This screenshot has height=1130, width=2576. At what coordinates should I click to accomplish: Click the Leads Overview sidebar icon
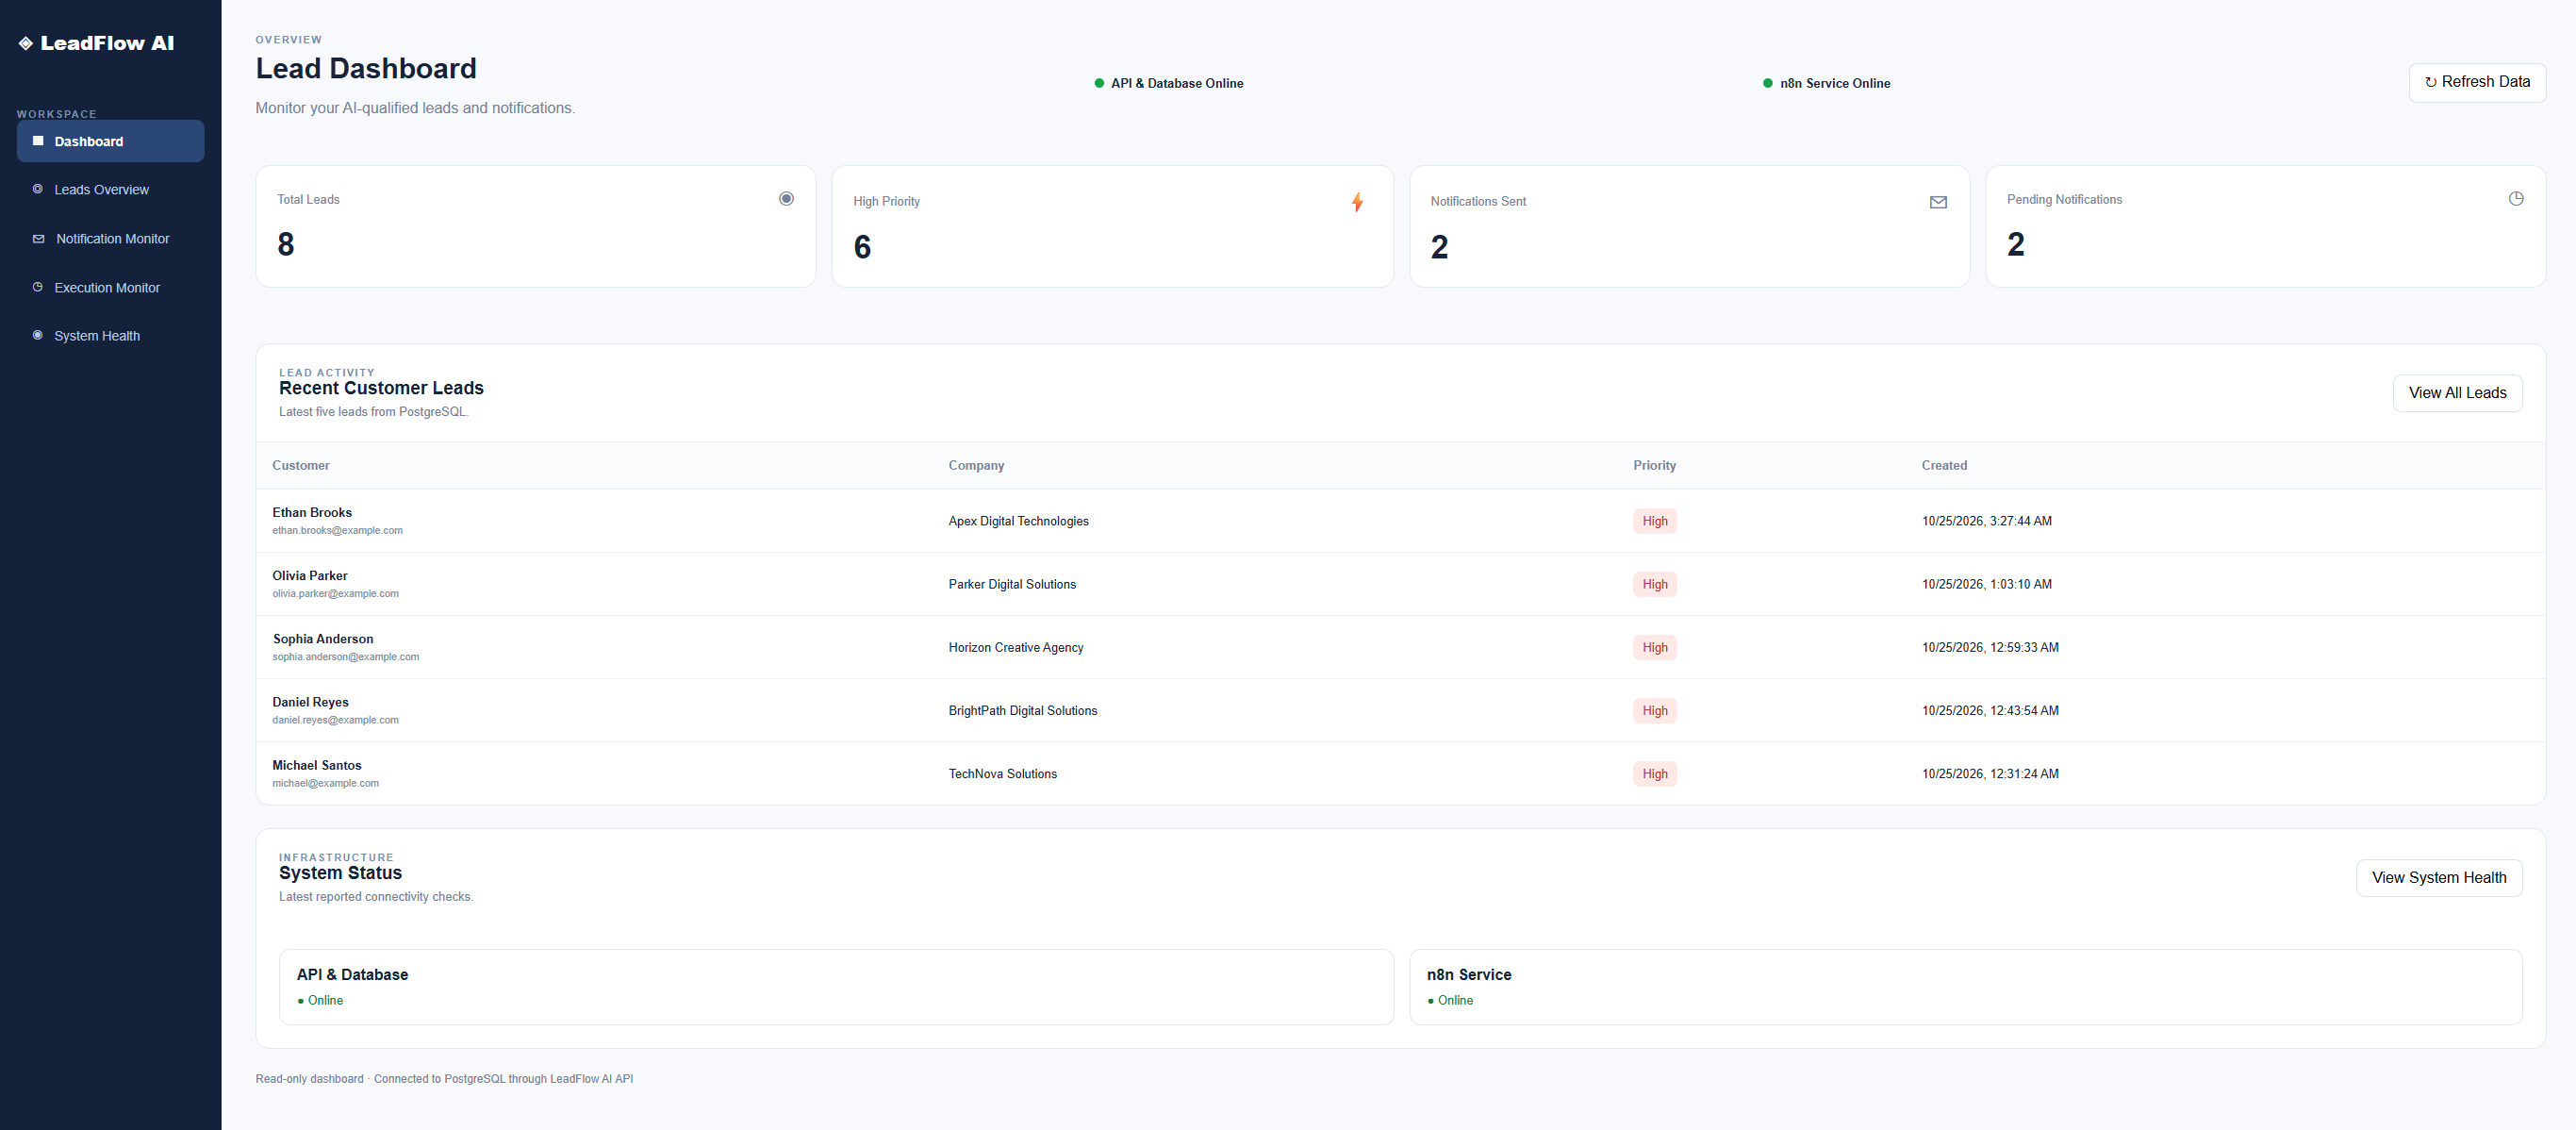point(38,189)
